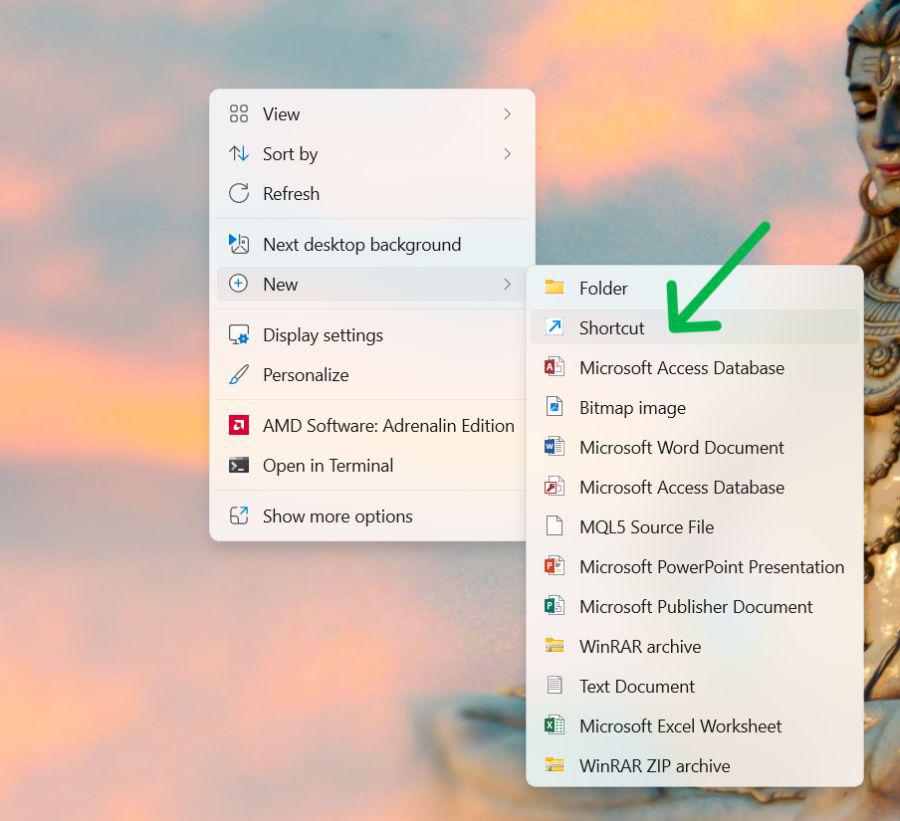Click the WinRAR ZIP archive icon
The height and width of the screenshot is (821, 900).
click(x=554, y=766)
